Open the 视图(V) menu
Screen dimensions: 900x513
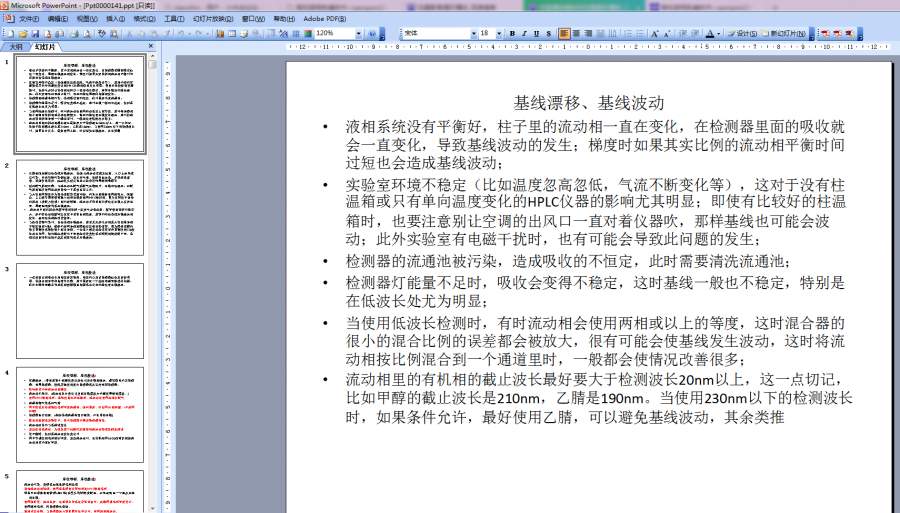pos(87,19)
